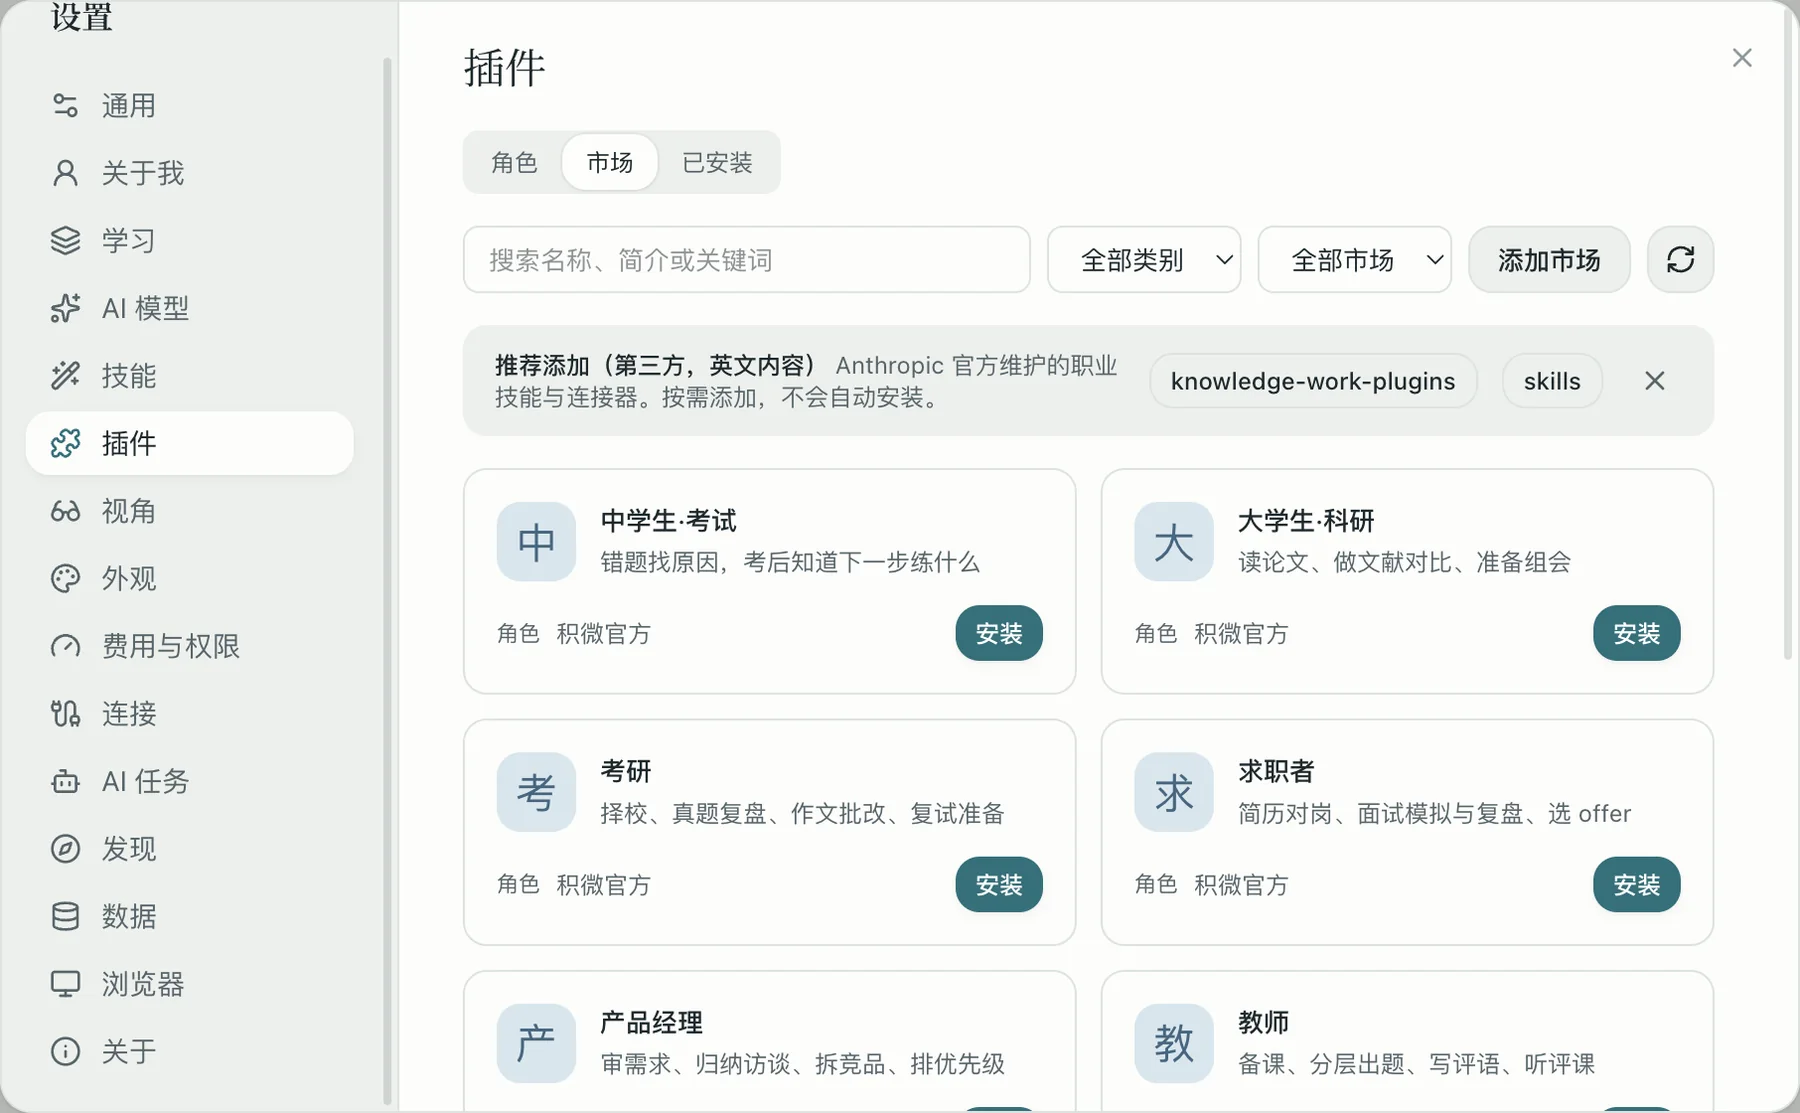Image resolution: width=1800 pixels, height=1113 pixels.
Task: Open the 连接 settings section
Action: coord(190,713)
